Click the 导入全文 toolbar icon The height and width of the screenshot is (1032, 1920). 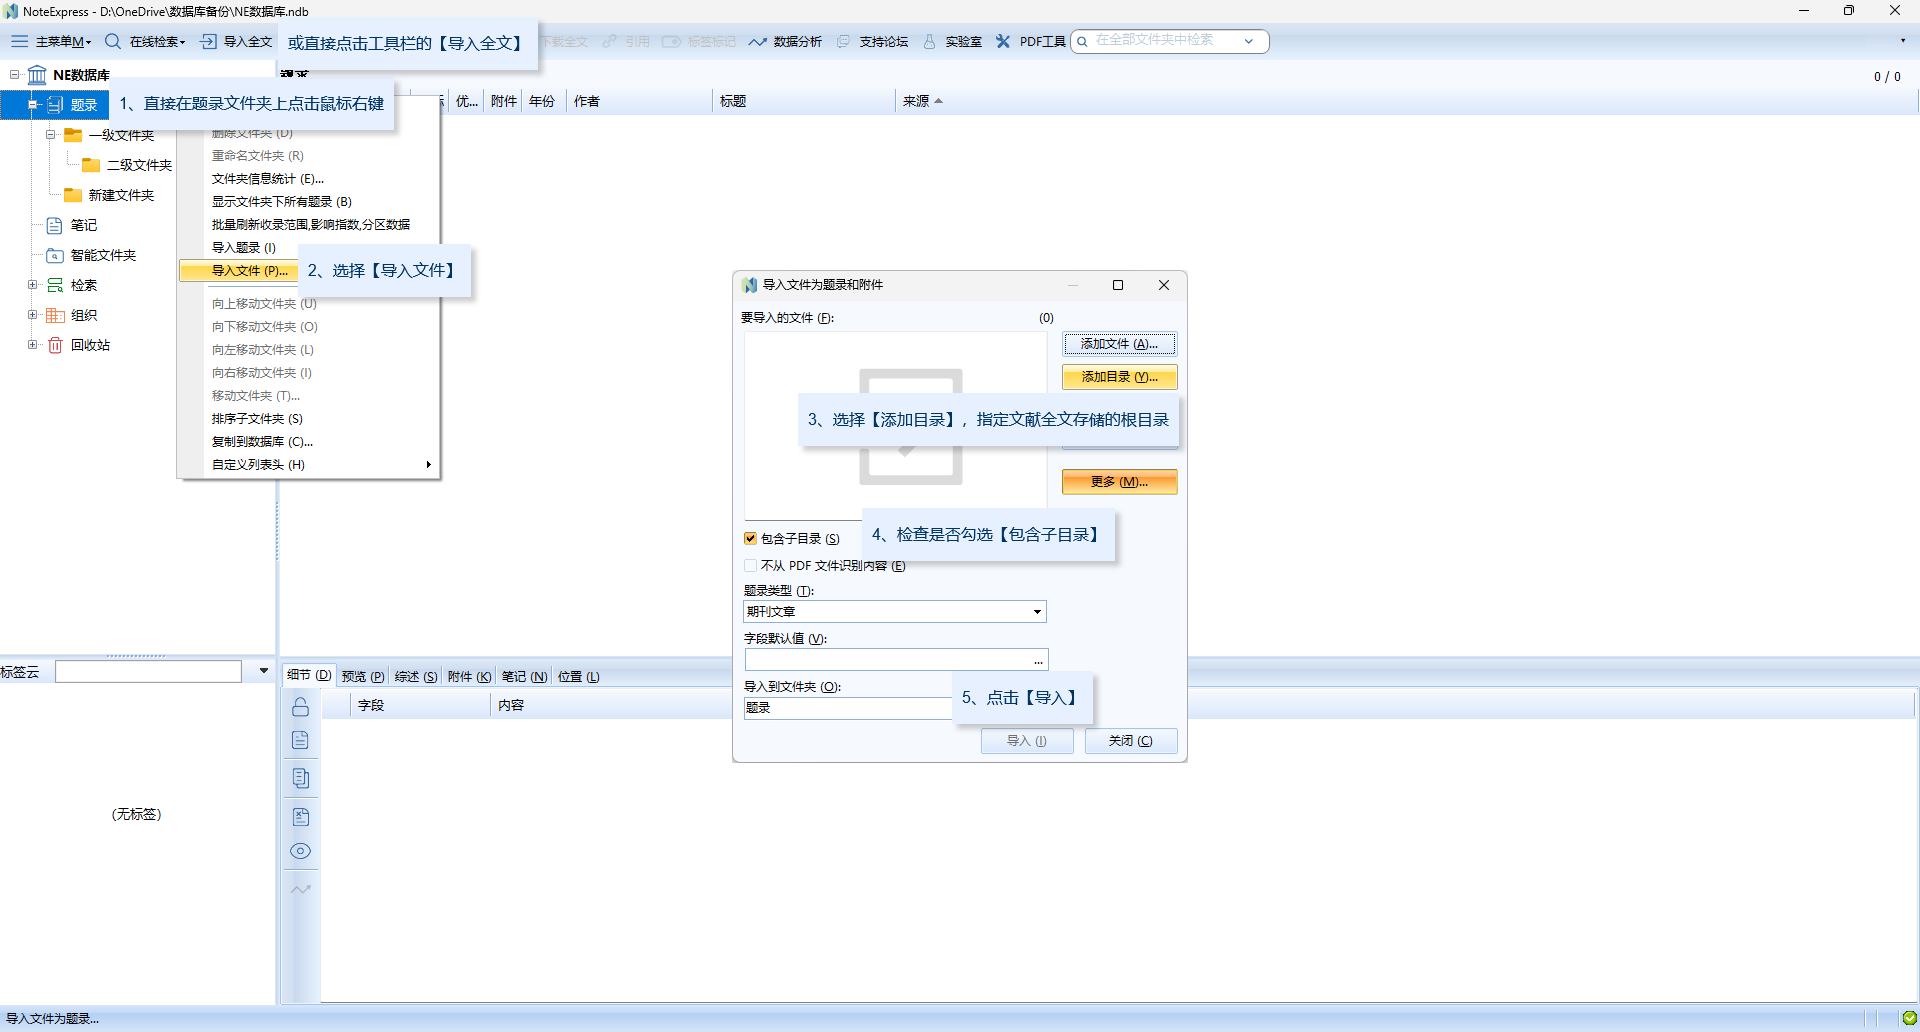click(208, 41)
